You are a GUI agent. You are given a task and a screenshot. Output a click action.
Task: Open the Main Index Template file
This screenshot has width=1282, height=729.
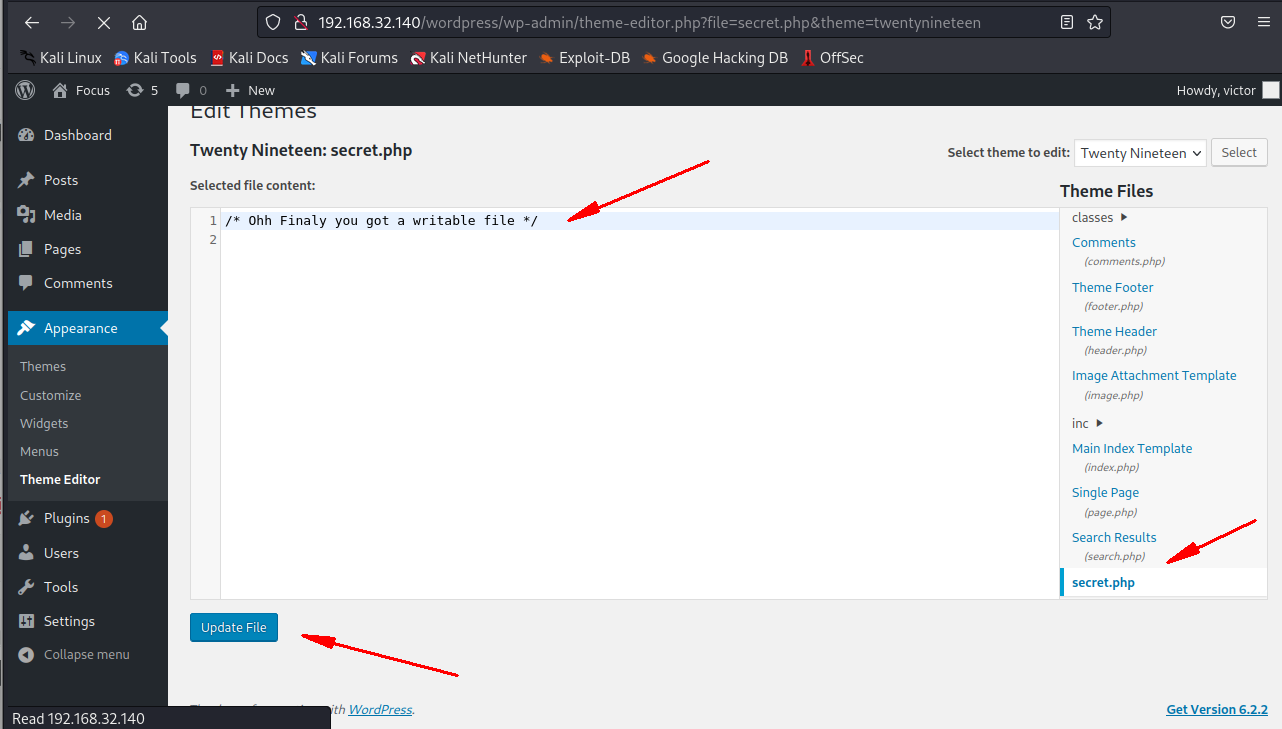(1132, 448)
